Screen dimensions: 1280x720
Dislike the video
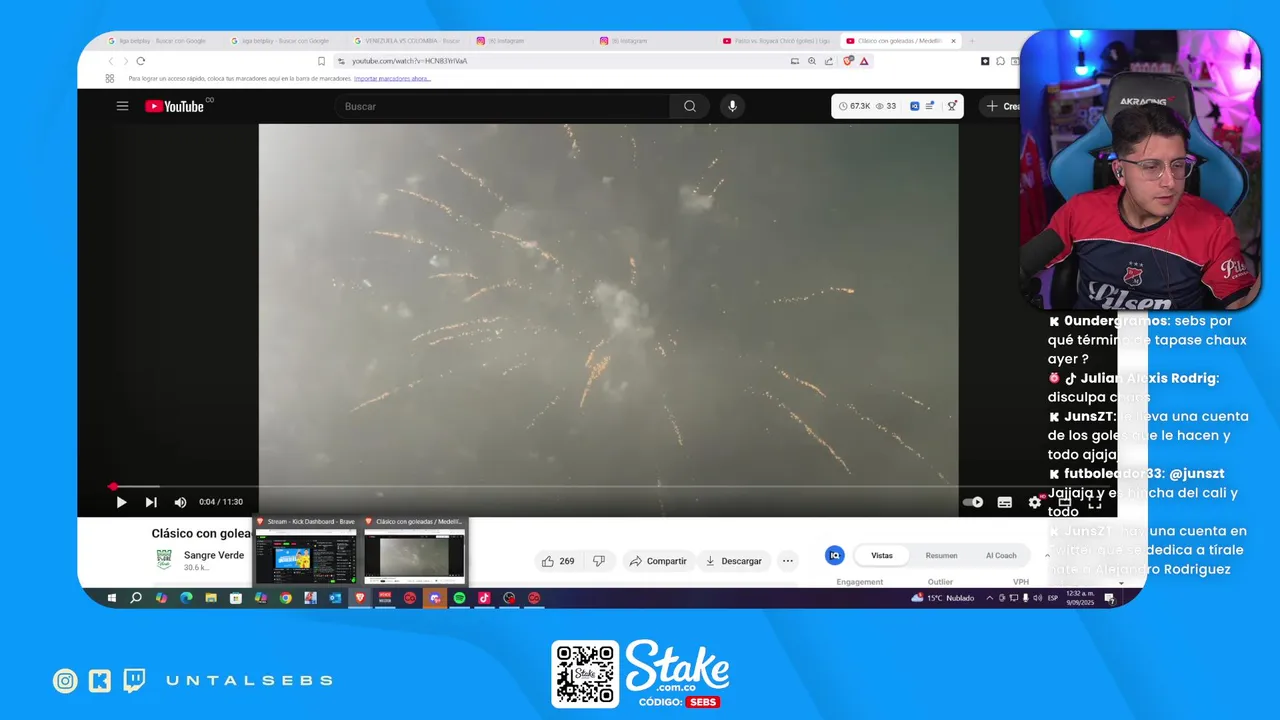click(x=599, y=561)
